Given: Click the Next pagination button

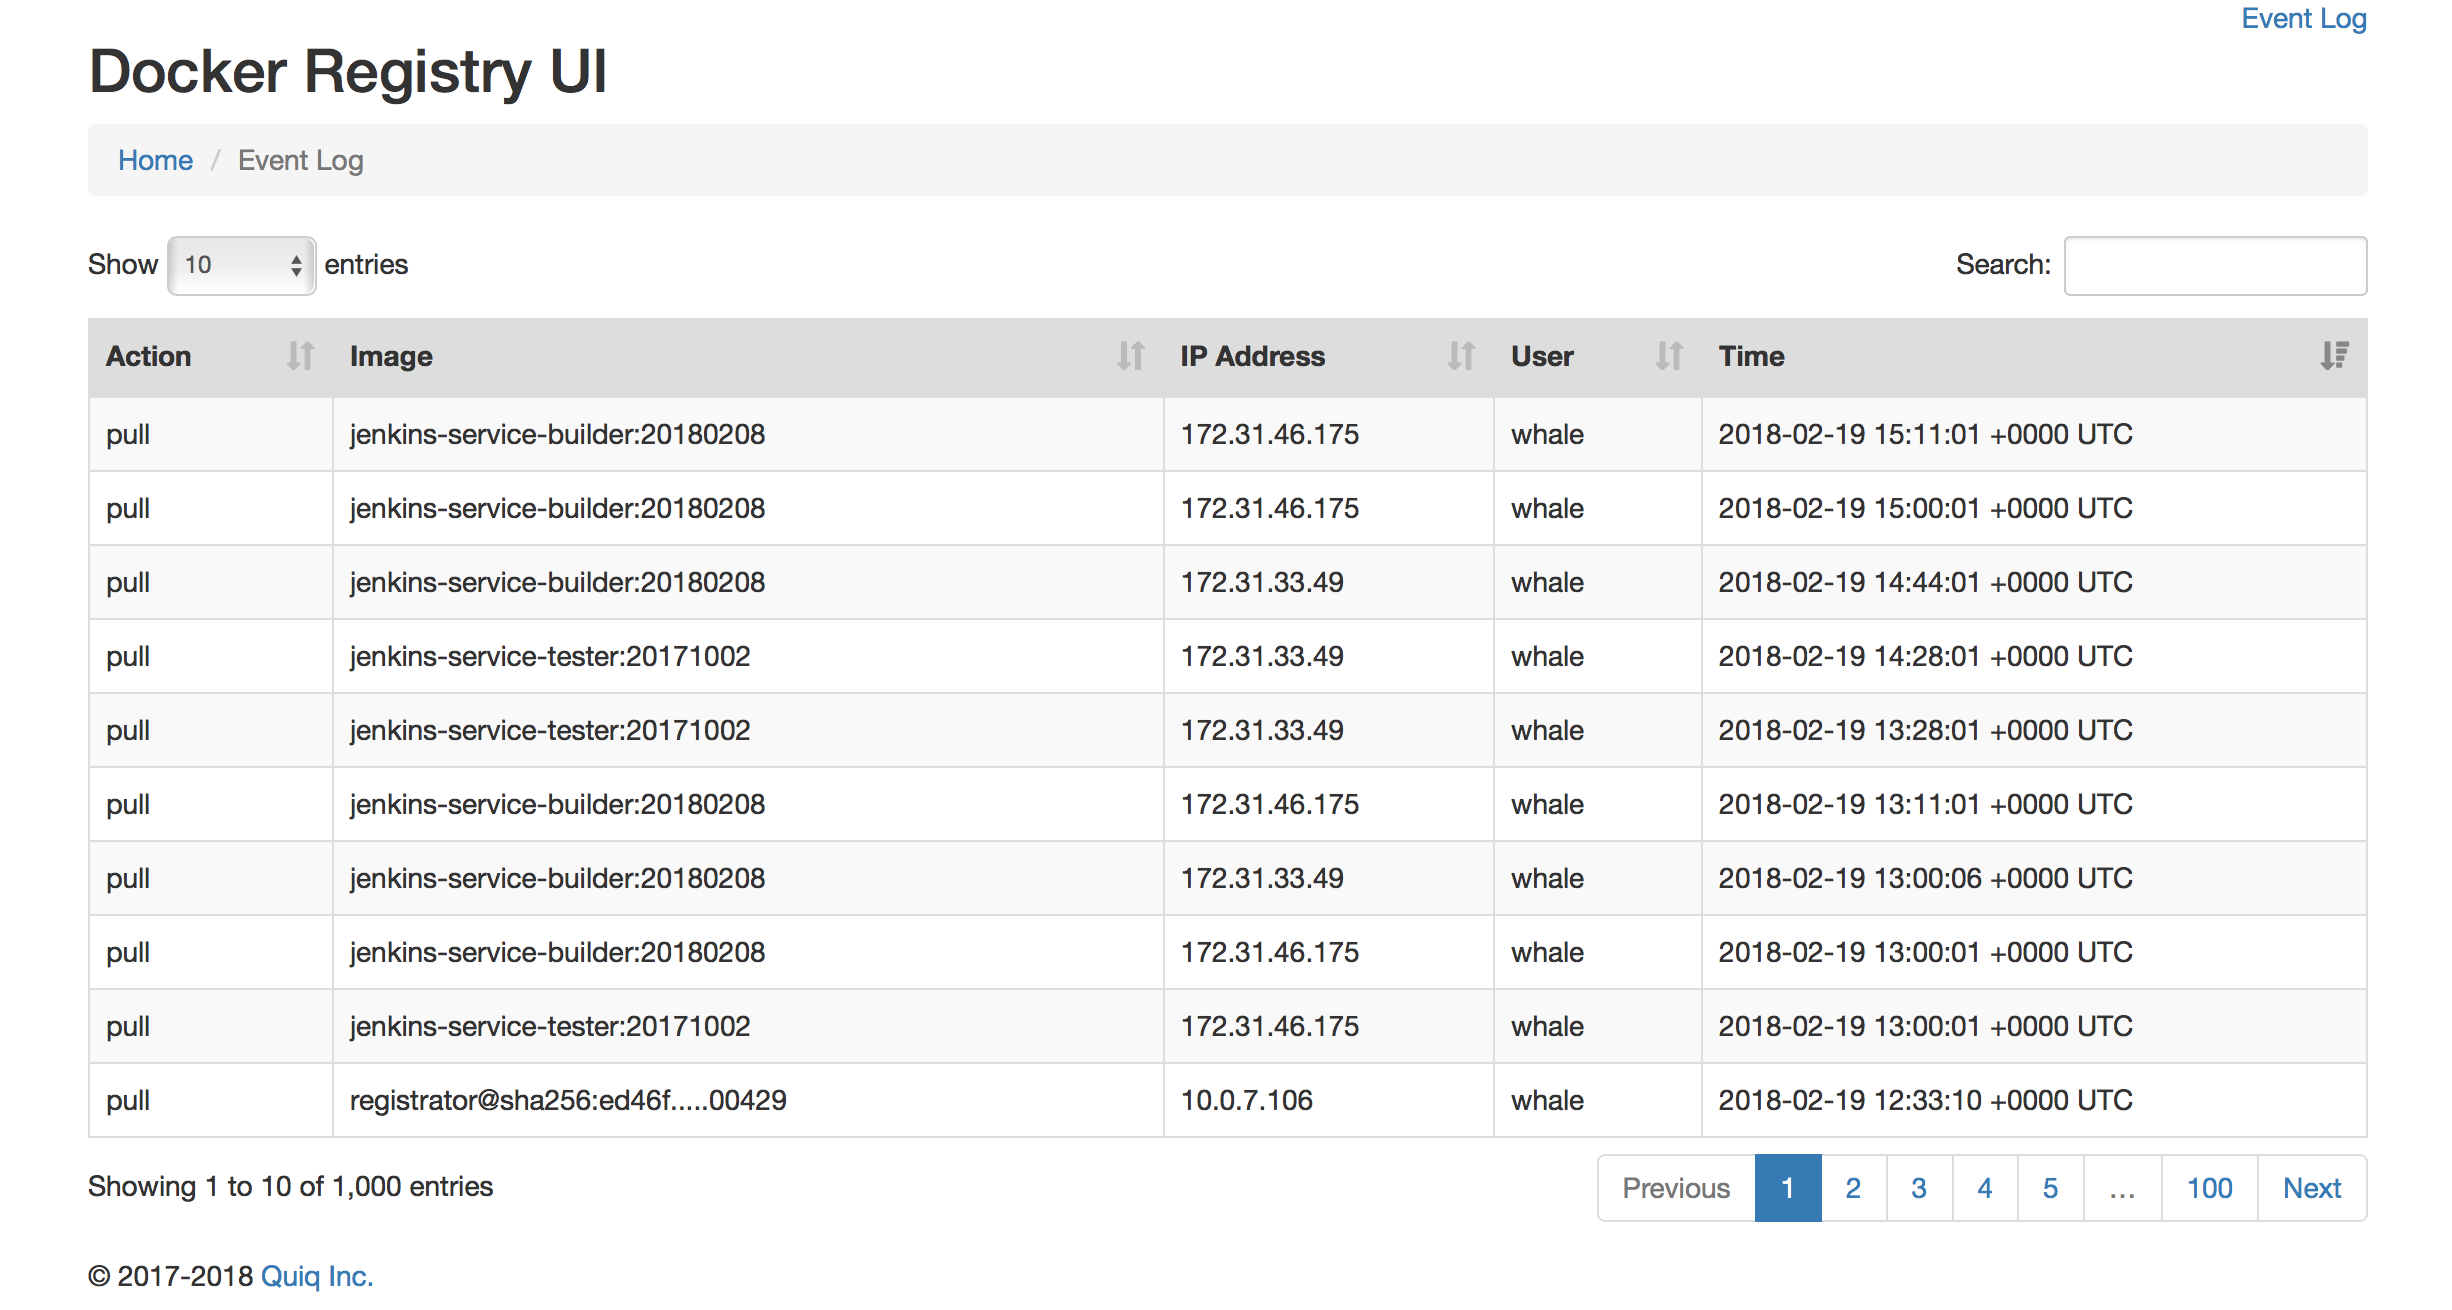Looking at the screenshot, I should (x=2311, y=1188).
